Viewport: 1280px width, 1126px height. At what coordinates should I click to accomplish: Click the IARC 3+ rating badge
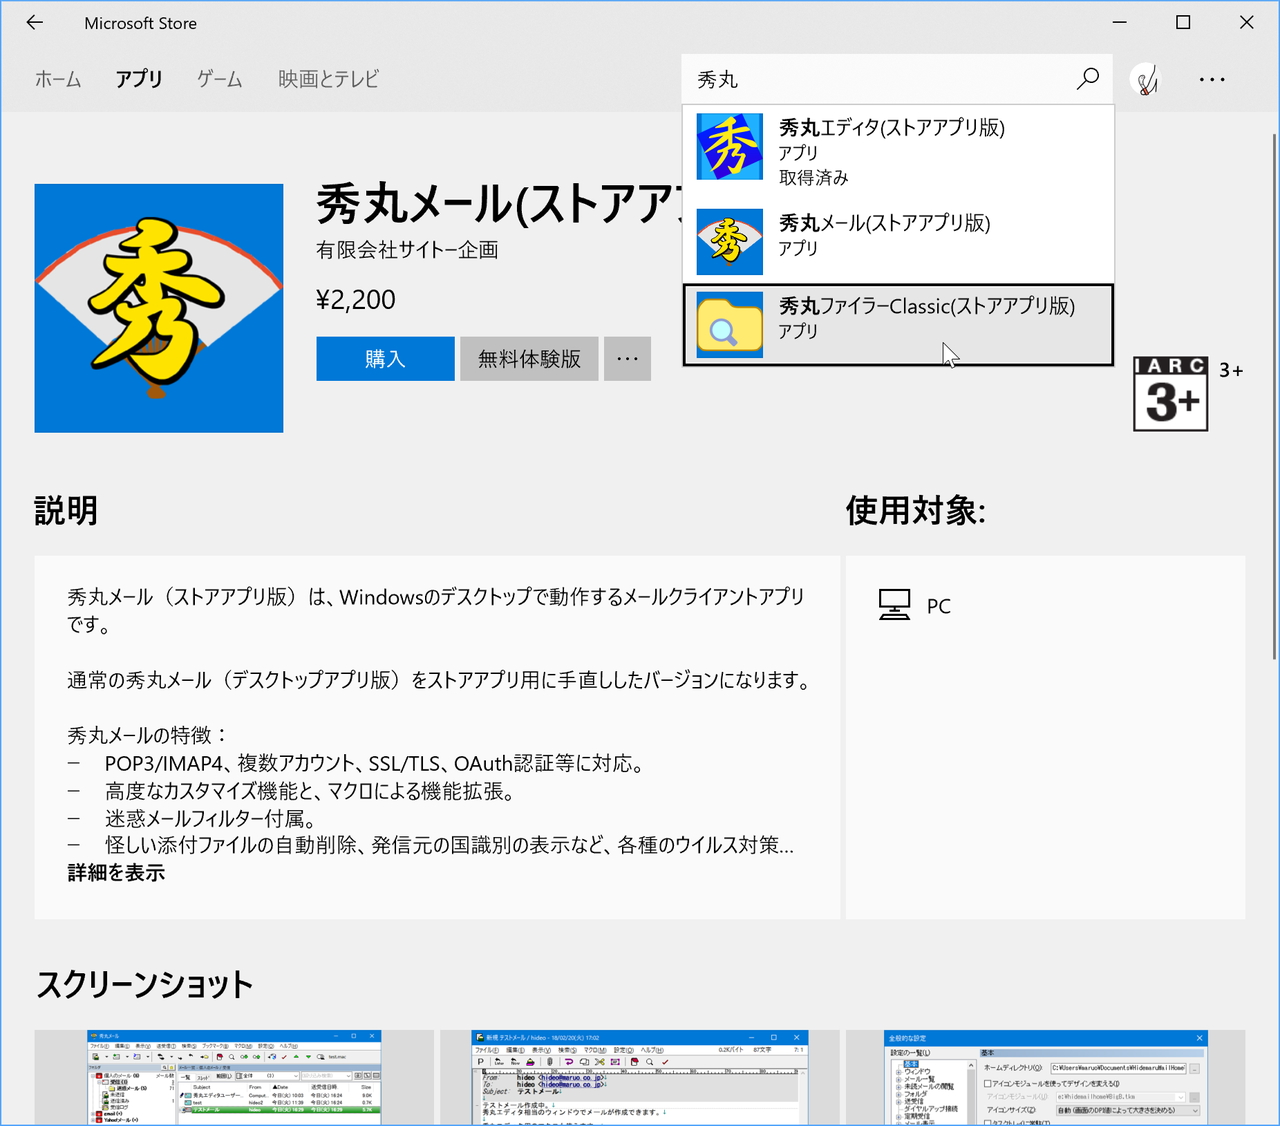(1170, 394)
